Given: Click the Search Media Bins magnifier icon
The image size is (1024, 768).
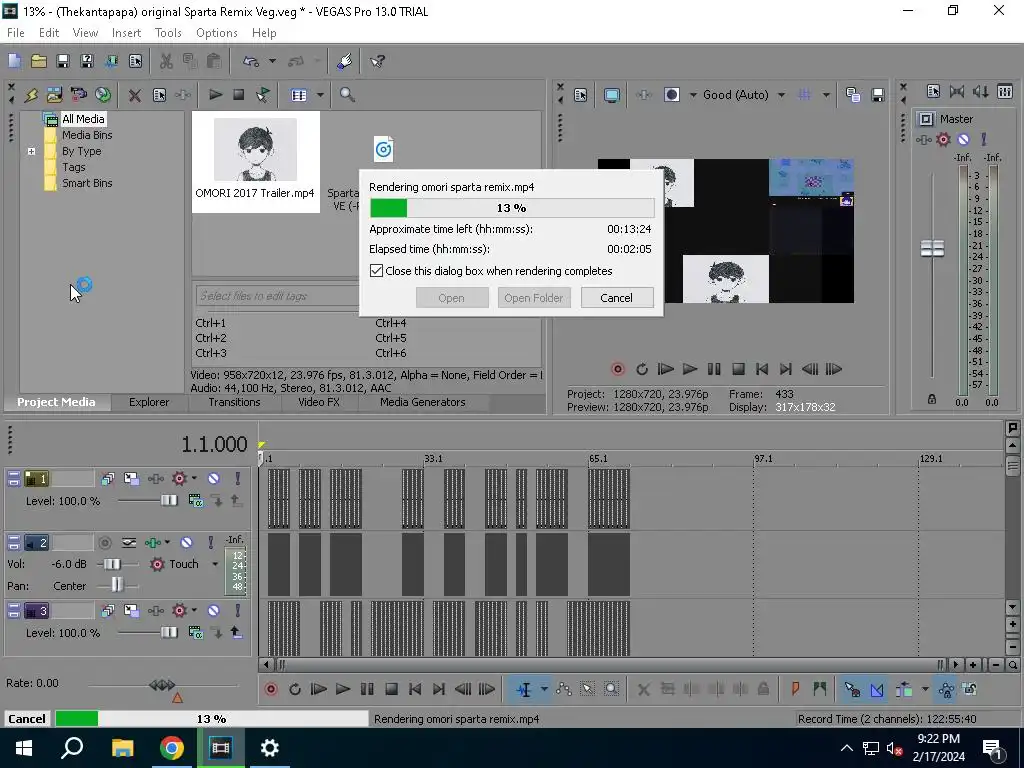Looking at the screenshot, I should pyautogui.click(x=347, y=95).
